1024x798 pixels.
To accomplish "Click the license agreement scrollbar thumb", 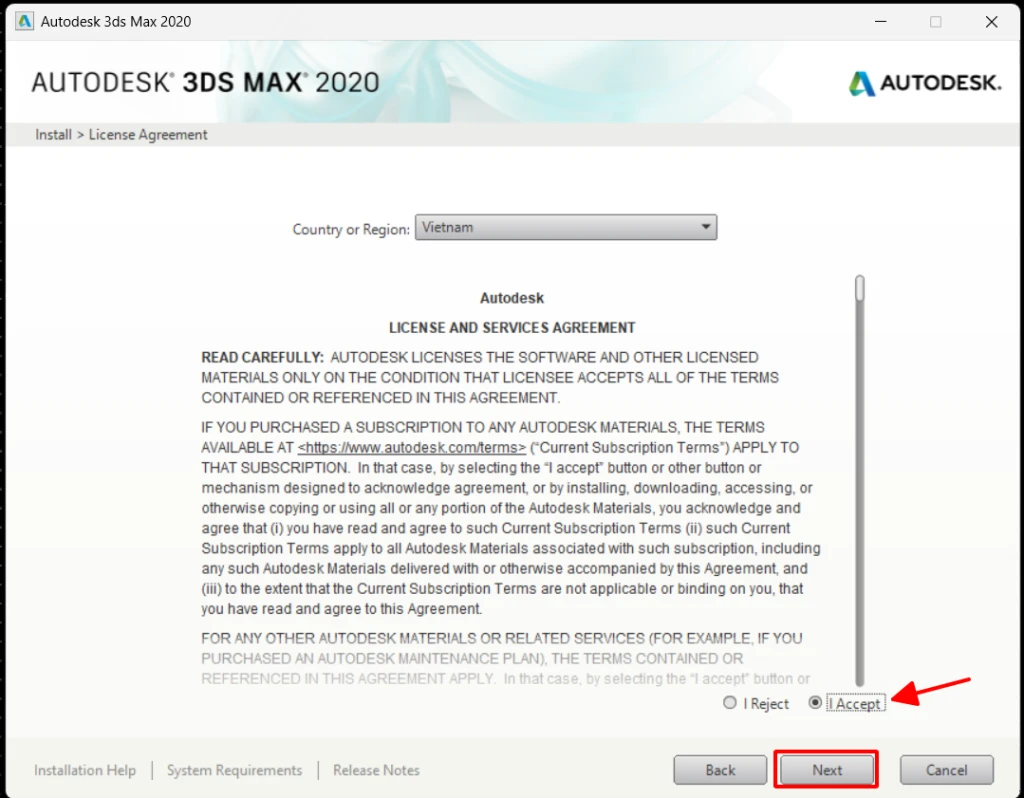I will point(859,290).
